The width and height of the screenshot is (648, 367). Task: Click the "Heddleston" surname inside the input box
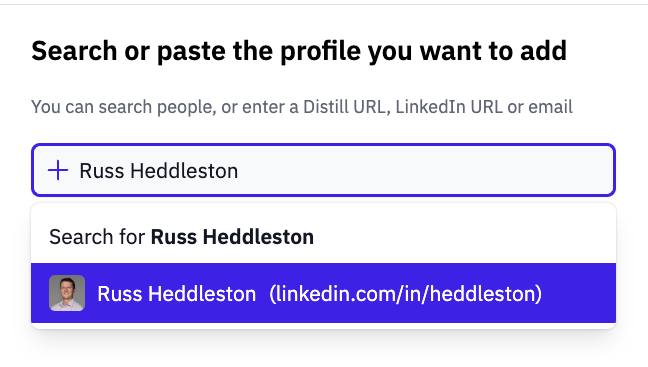(184, 171)
